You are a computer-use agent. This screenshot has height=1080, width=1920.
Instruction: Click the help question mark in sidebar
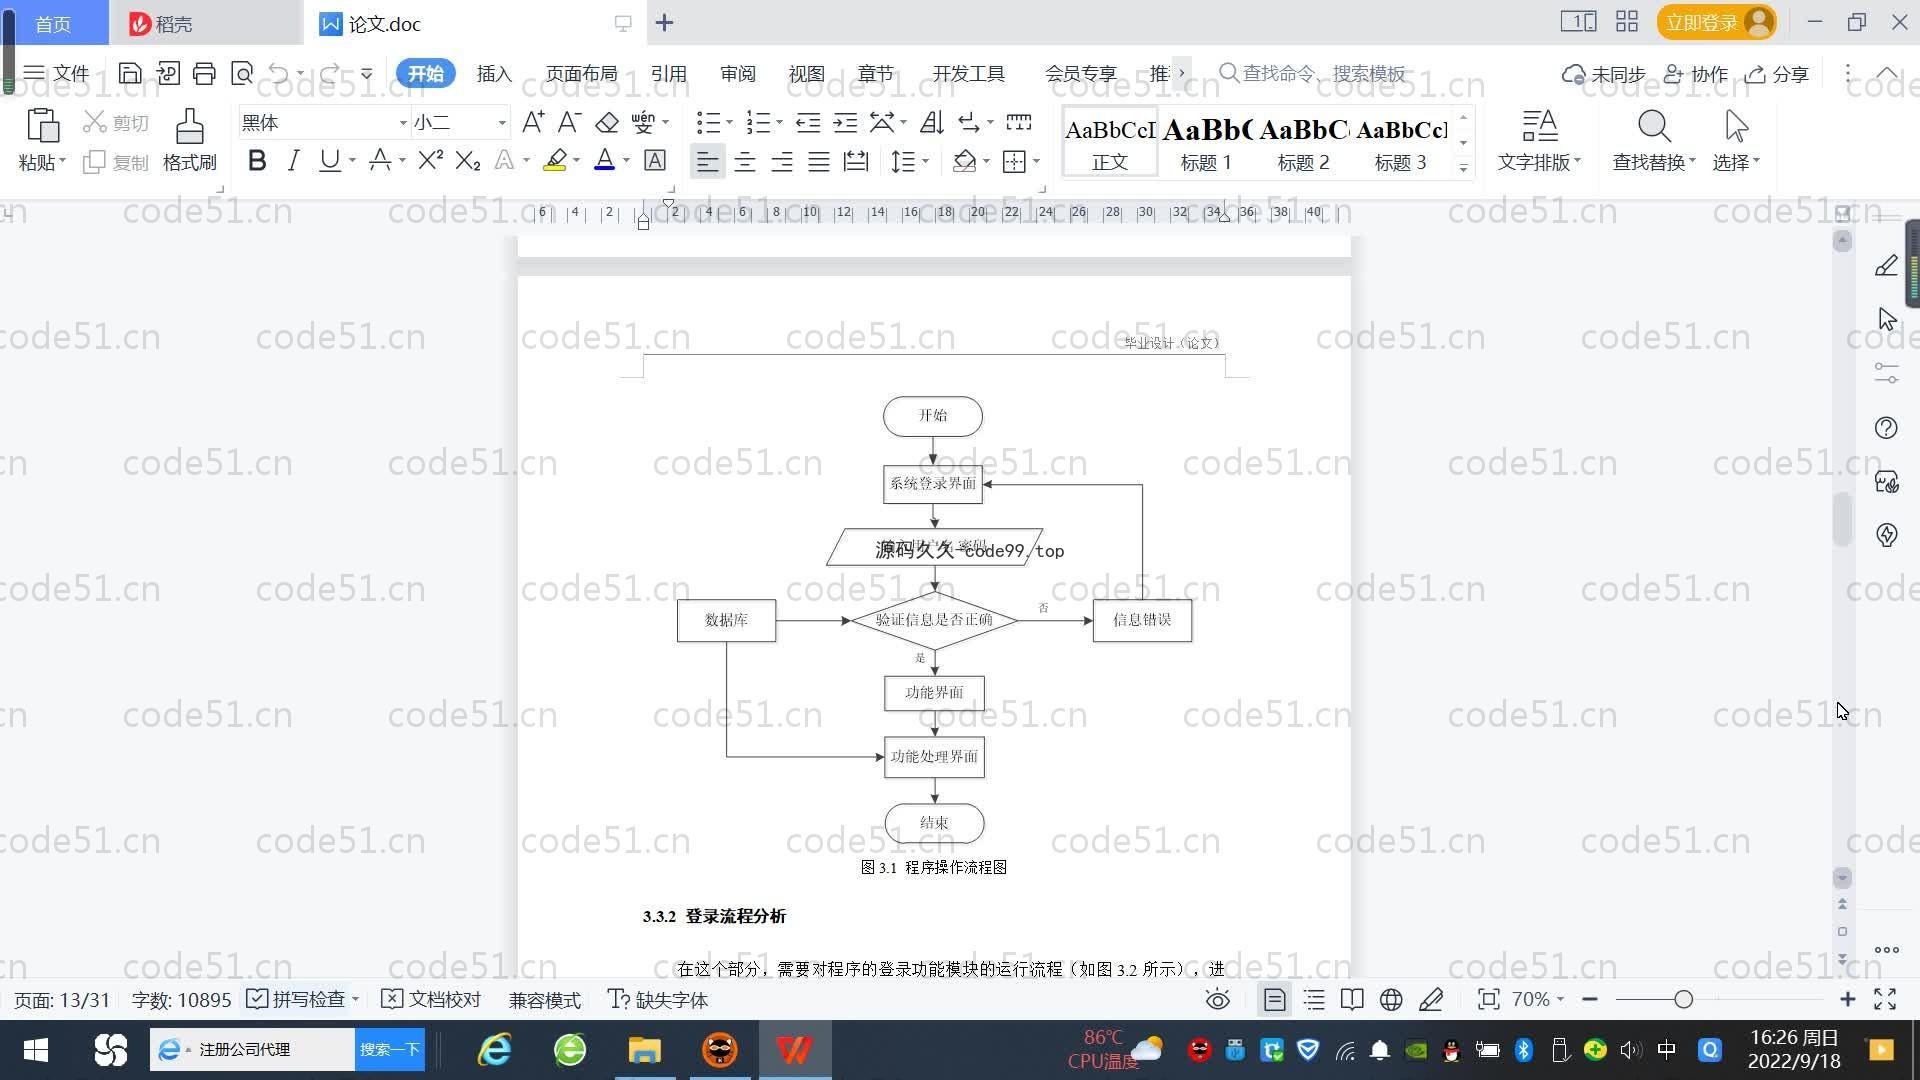point(1886,428)
